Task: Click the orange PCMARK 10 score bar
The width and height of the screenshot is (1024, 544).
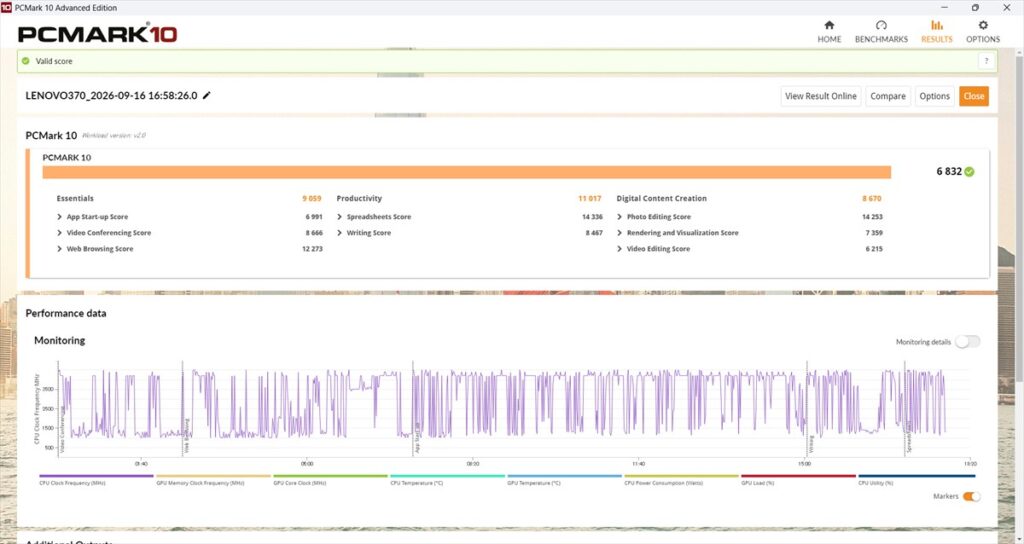Action: 466,172
